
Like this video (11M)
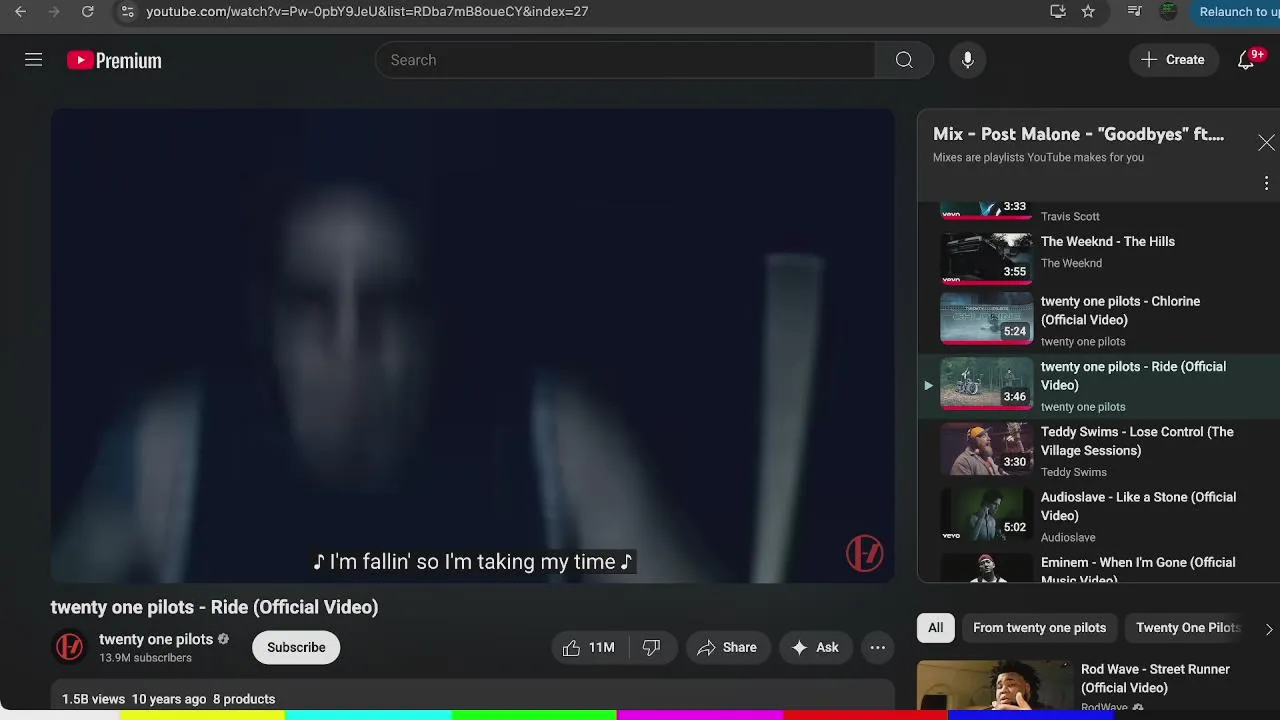pyautogui.click(x=589, y=647)
